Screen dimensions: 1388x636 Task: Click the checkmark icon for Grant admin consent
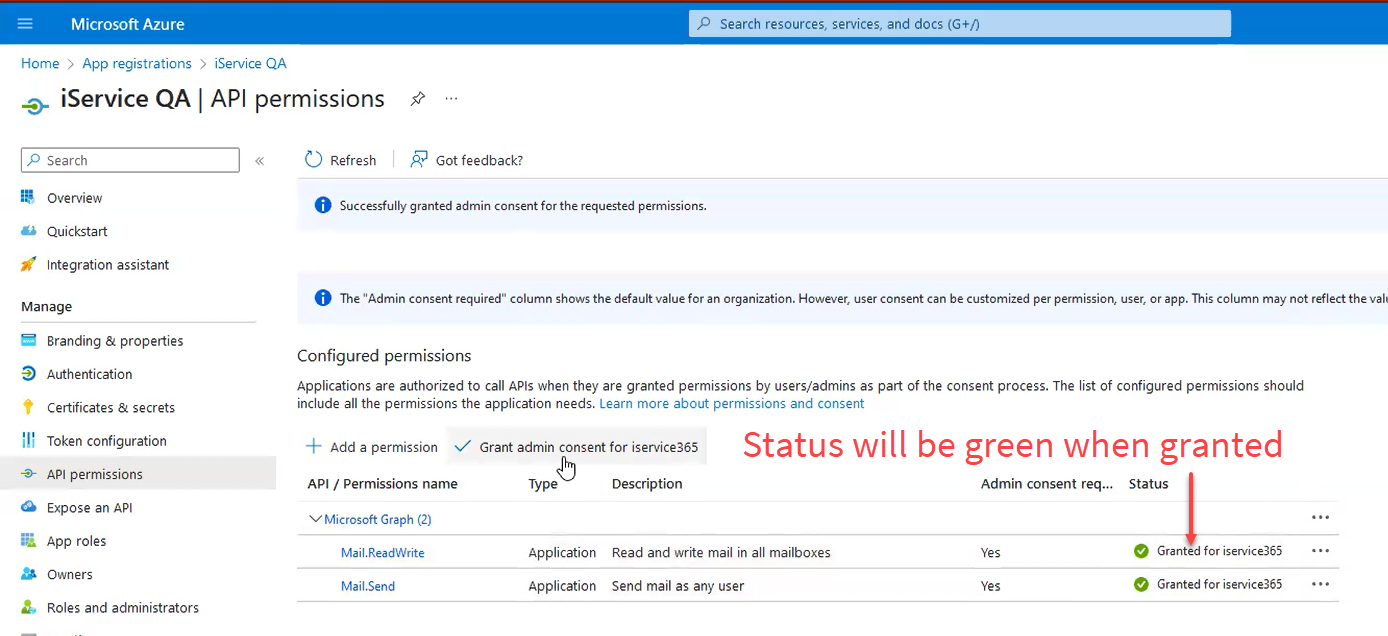(x=462, y=447)
